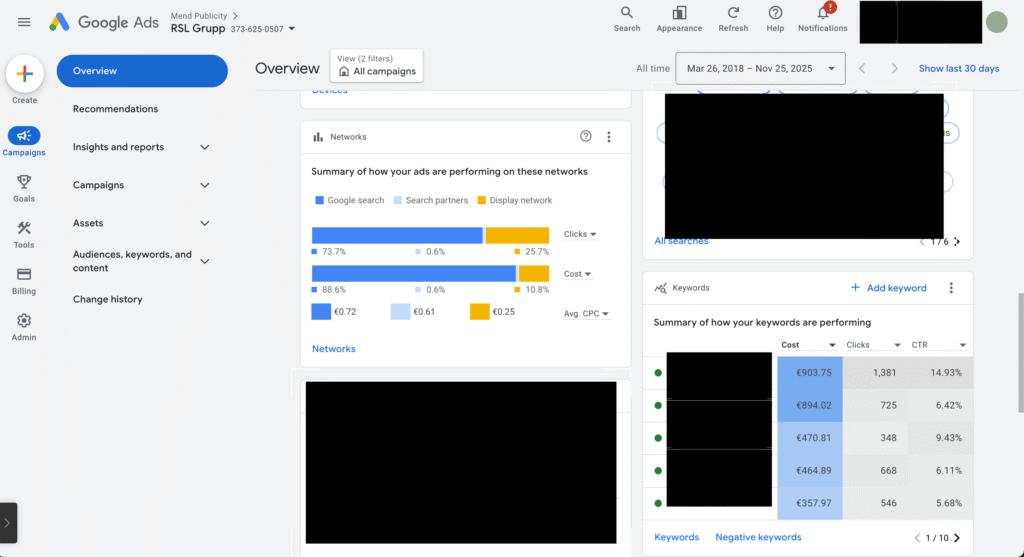Click the Refresh icon
The image size is (1024, 557).
coord(733,13)
